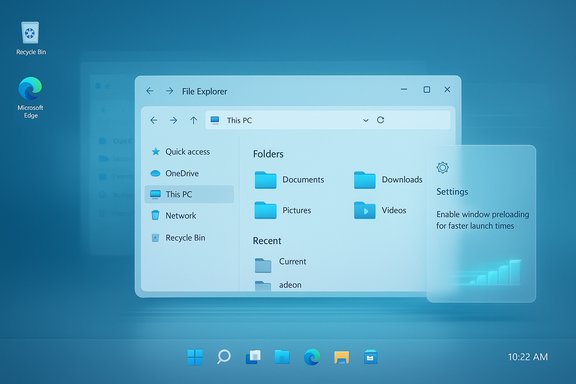Open the recent adeon folder
This screenshot has width=576, height=384.
(278, 286)
